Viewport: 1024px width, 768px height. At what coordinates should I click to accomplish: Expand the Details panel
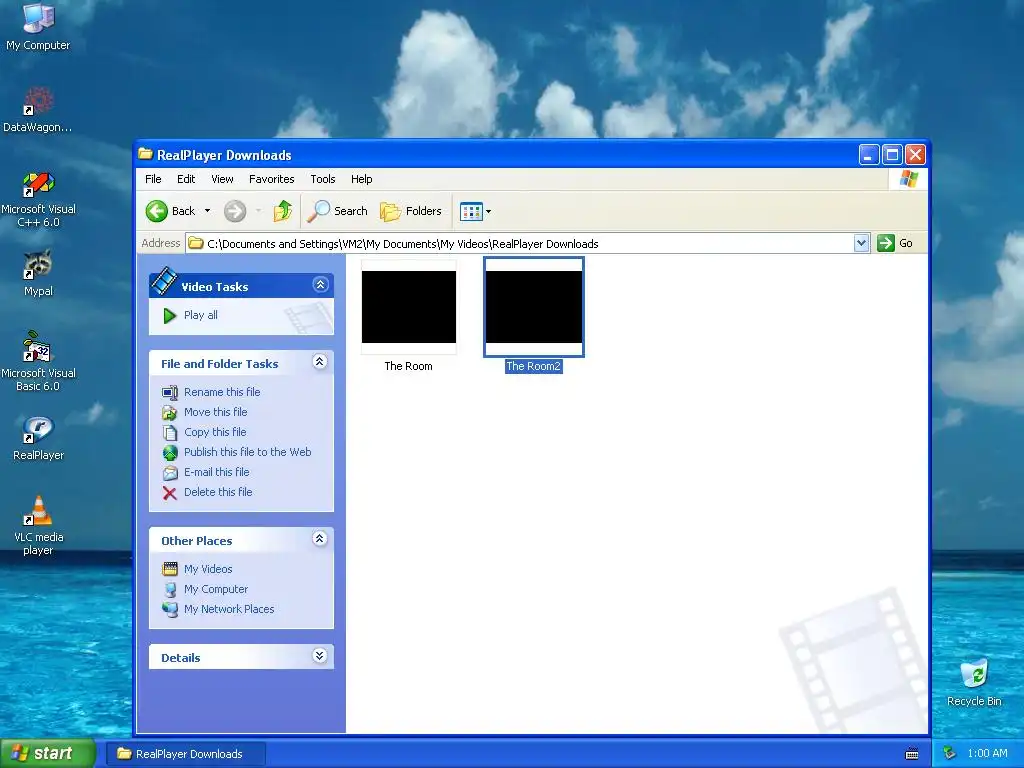click(319, 656)
